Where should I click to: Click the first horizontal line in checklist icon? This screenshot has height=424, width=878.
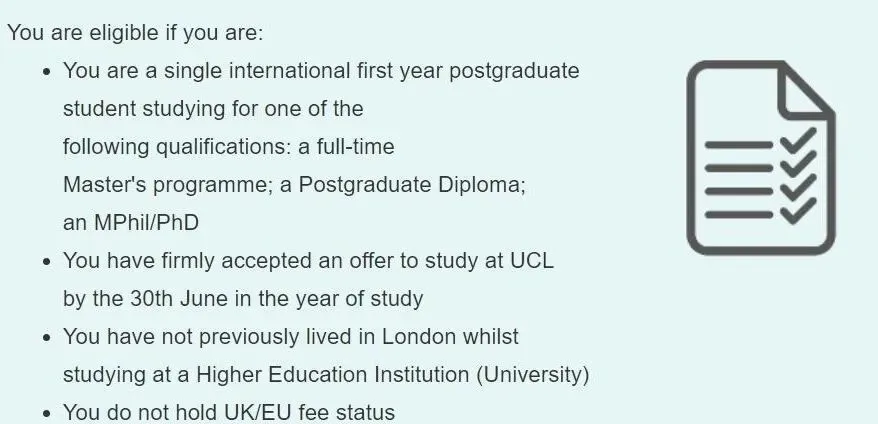[739, 145]
